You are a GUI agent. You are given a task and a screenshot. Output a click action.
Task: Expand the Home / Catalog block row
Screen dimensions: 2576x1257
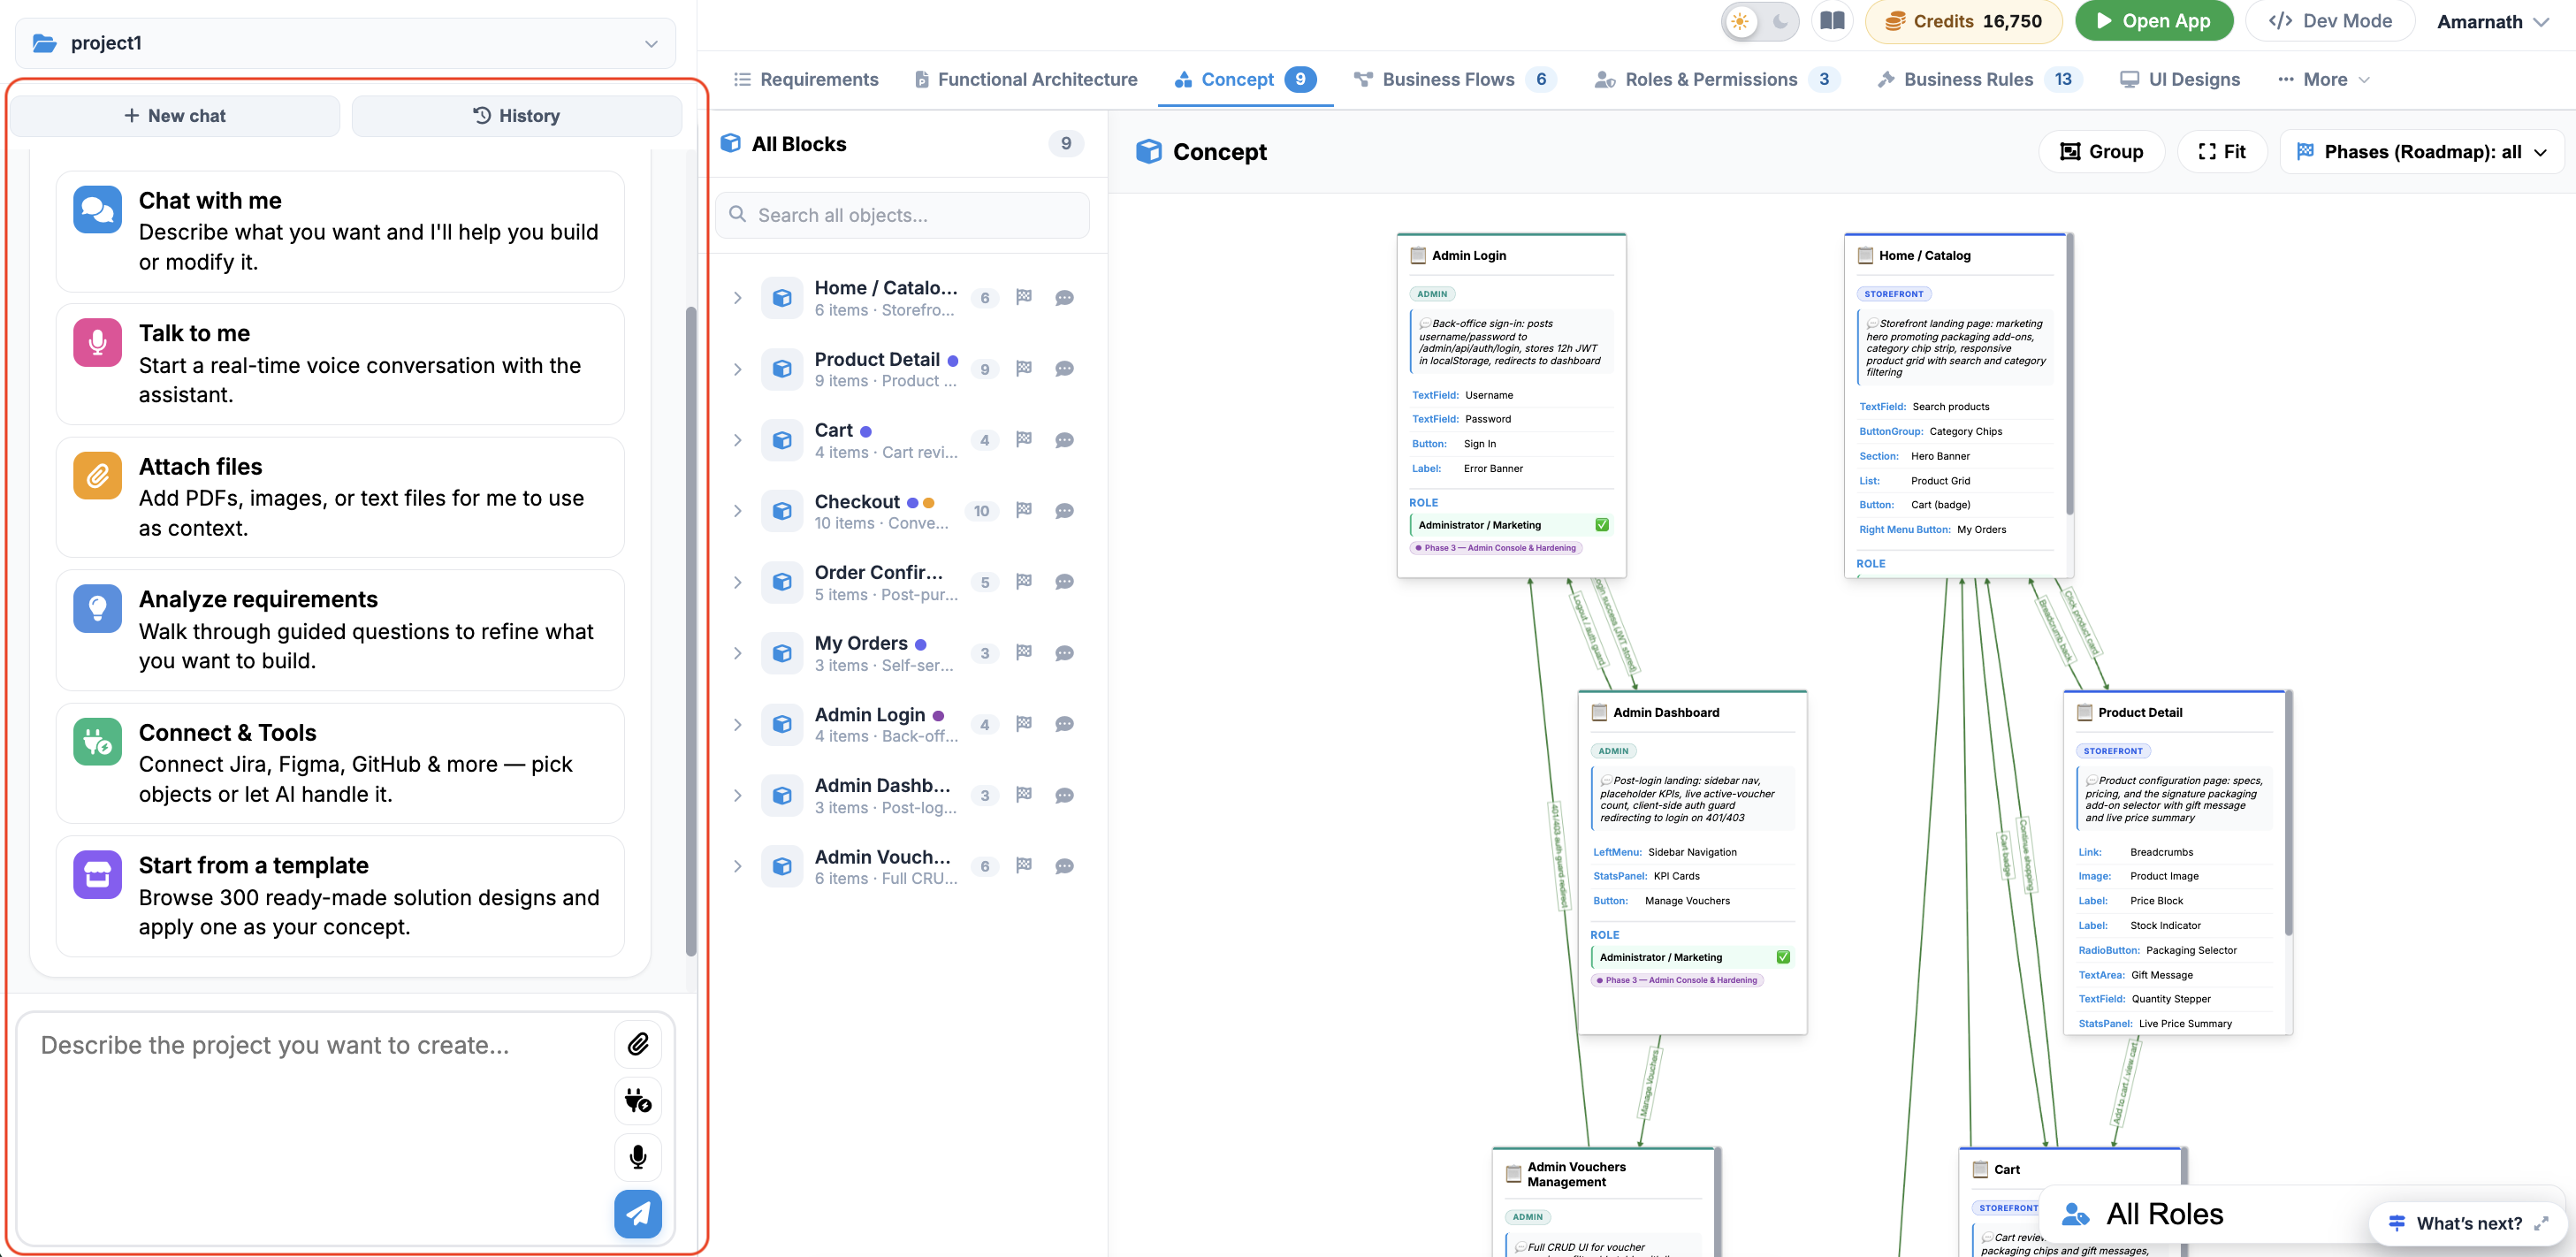point(737,298)
